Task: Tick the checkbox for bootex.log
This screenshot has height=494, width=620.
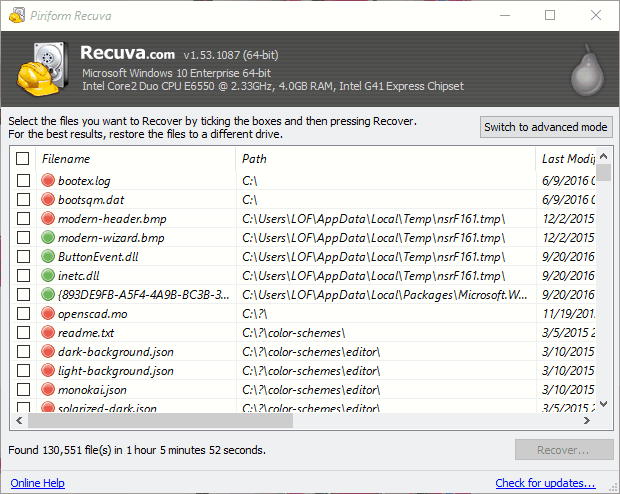Action: pyautogui.click(x=23, y=180)
